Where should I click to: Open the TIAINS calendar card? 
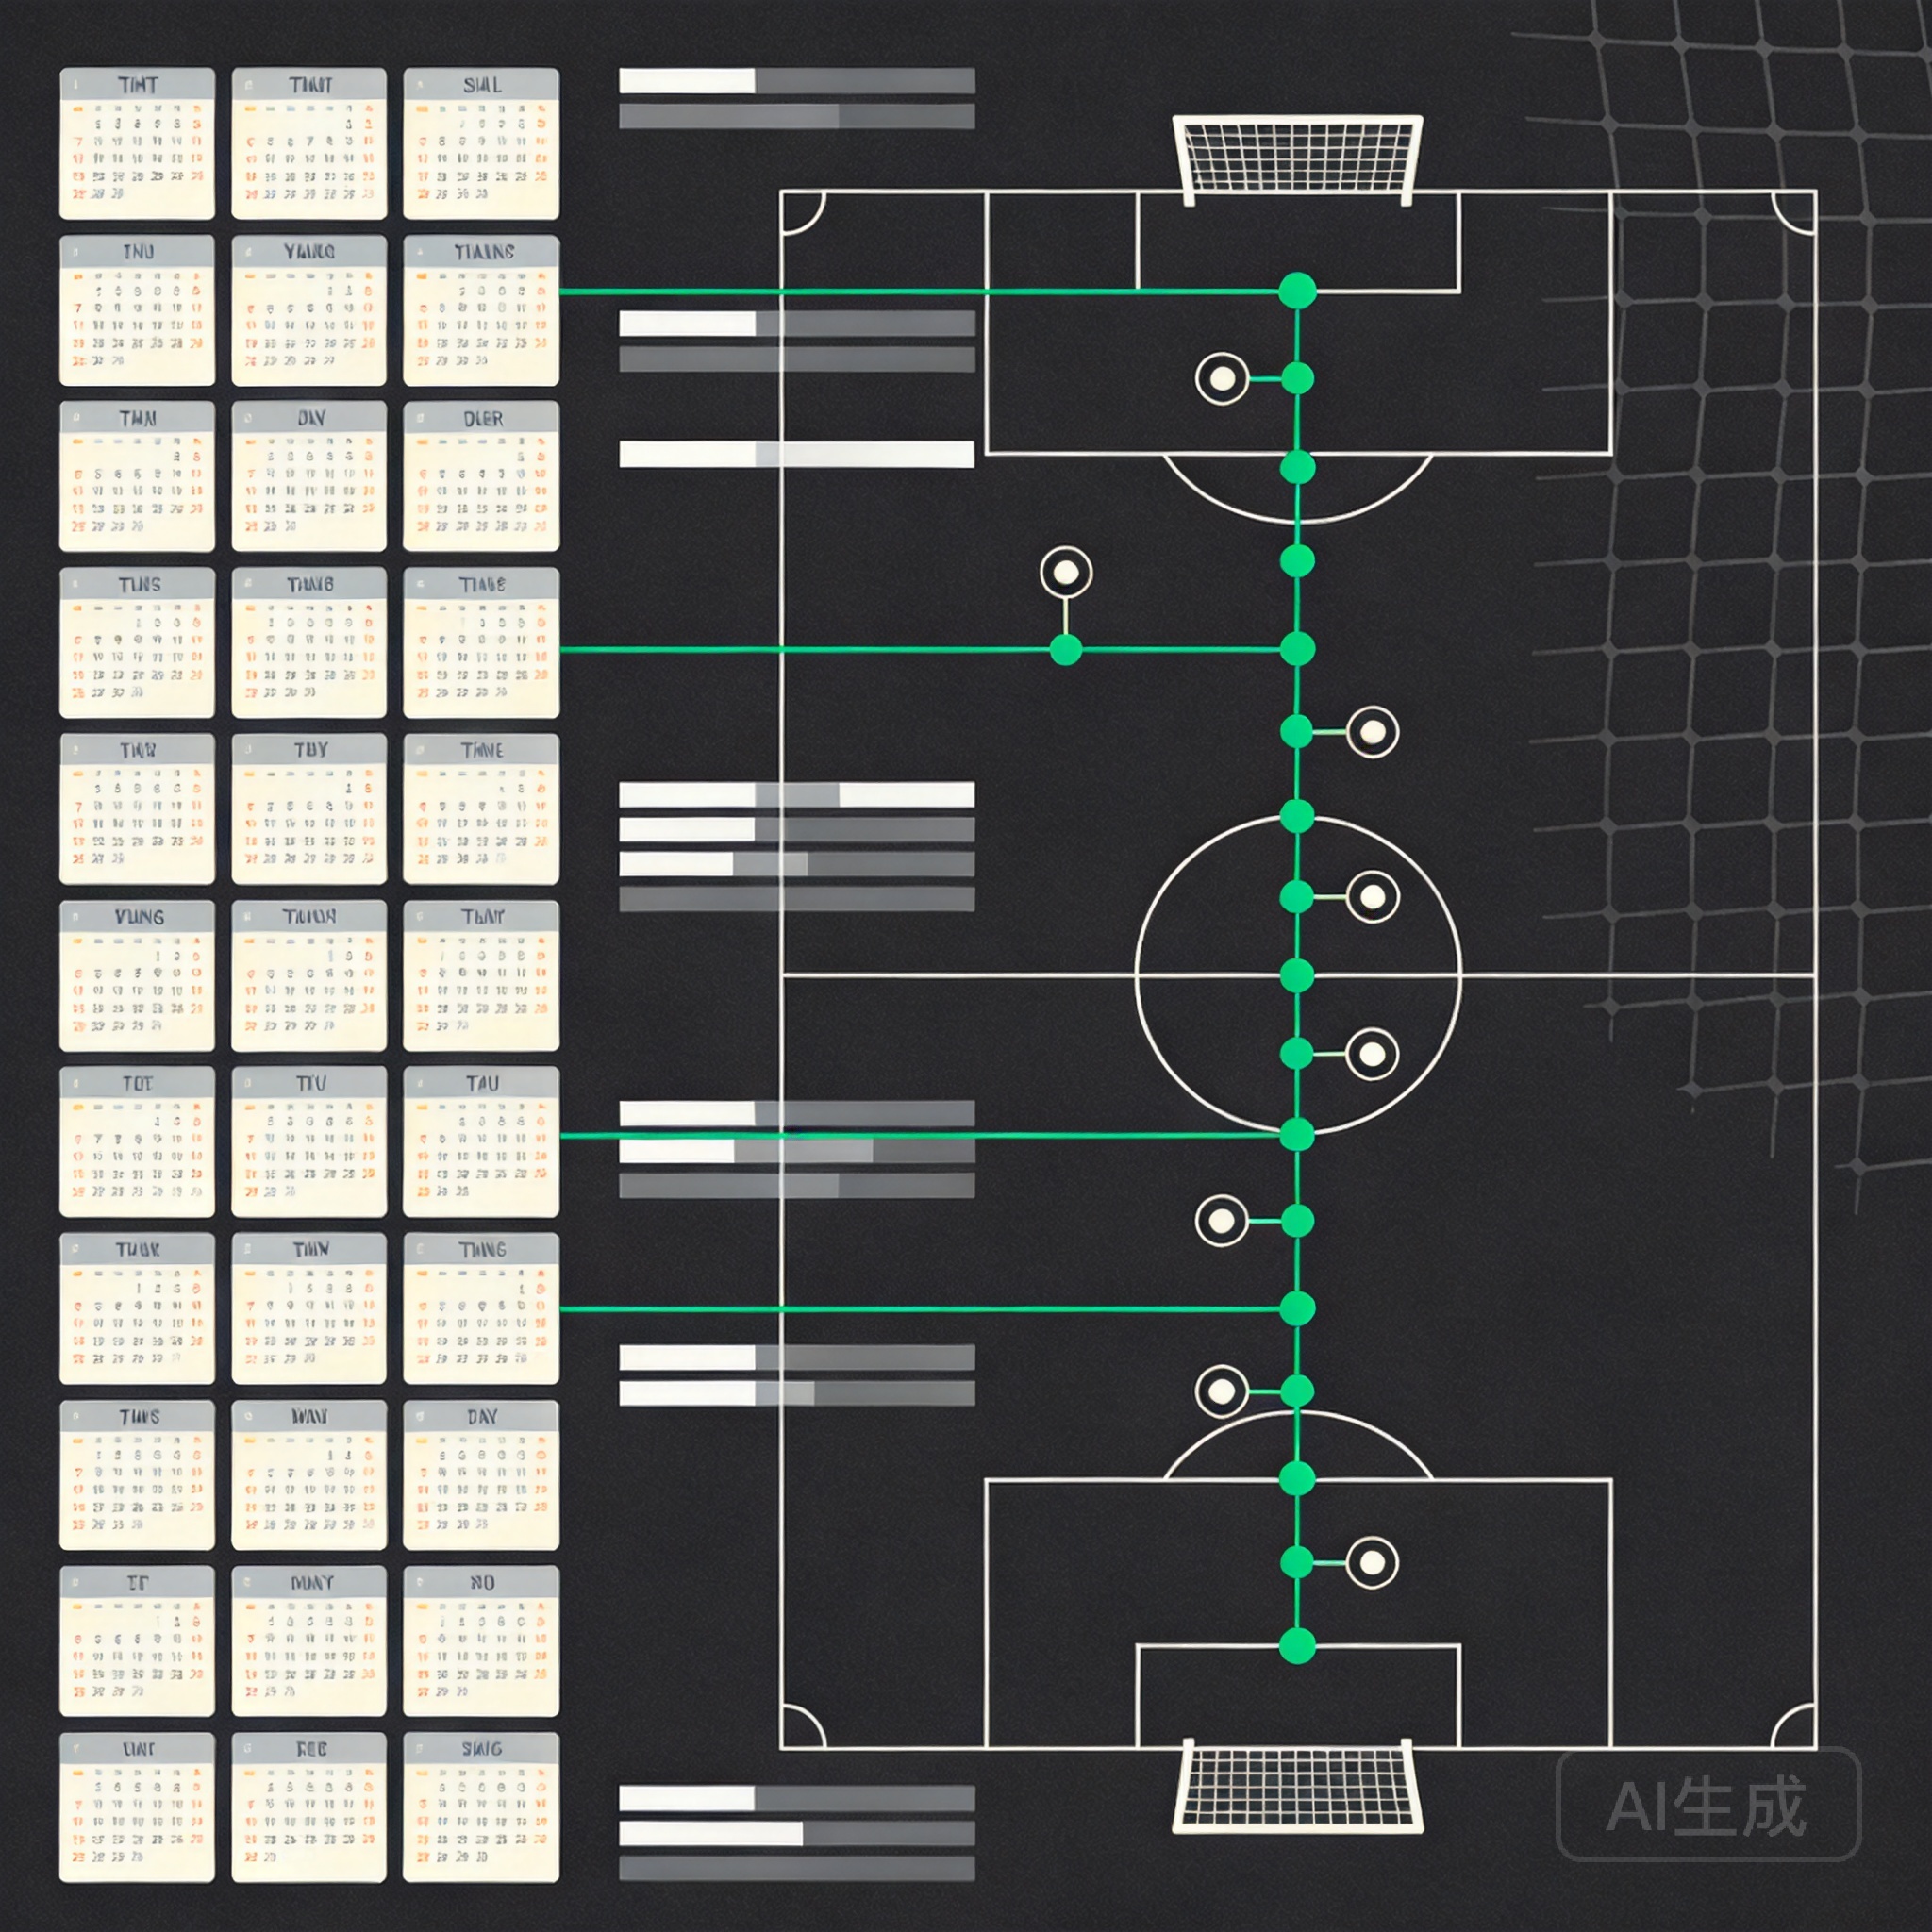coord(481,310)
